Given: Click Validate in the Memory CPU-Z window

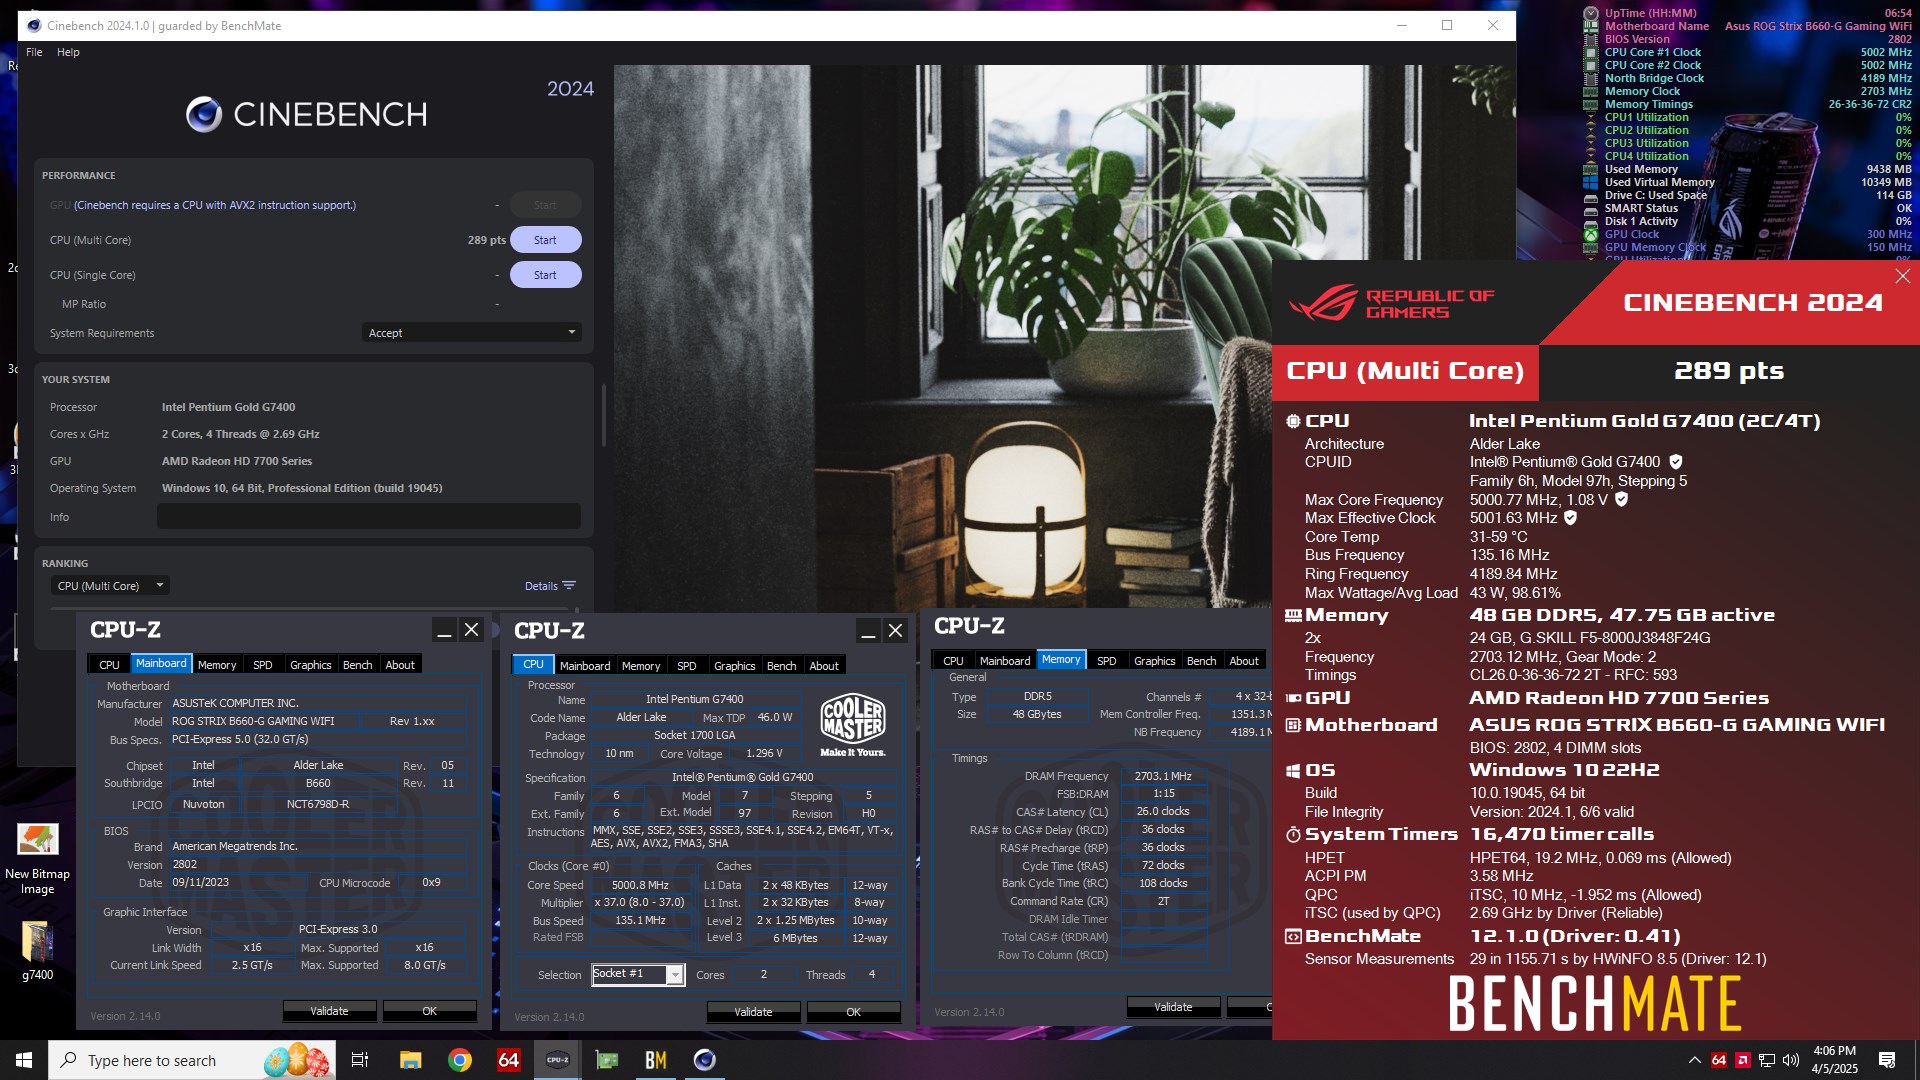Looking at the screenshot, I should [x=1173, y=1007].
